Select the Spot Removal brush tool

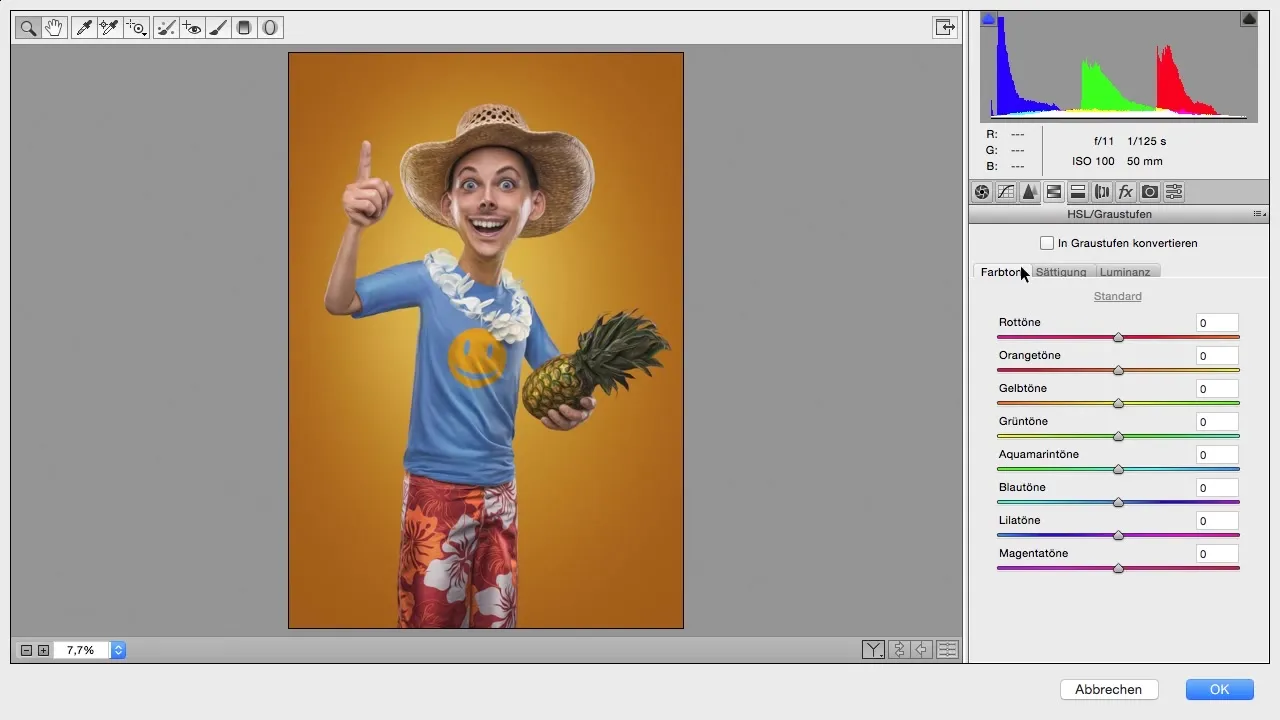point(166,28)
